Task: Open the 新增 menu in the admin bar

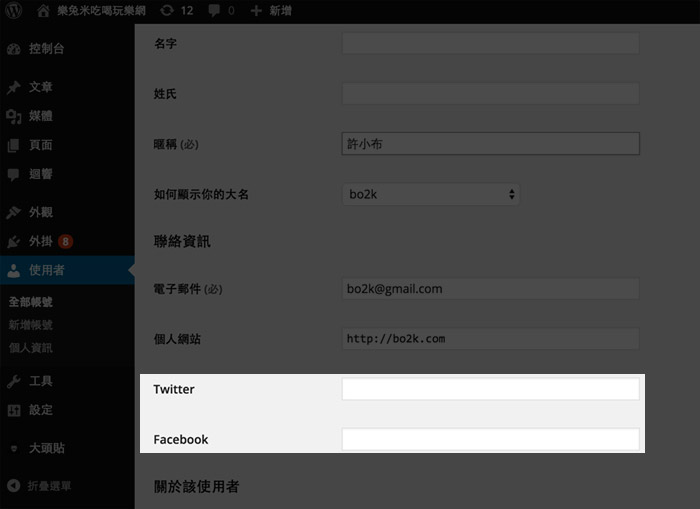Action: [x=280, y=10]
